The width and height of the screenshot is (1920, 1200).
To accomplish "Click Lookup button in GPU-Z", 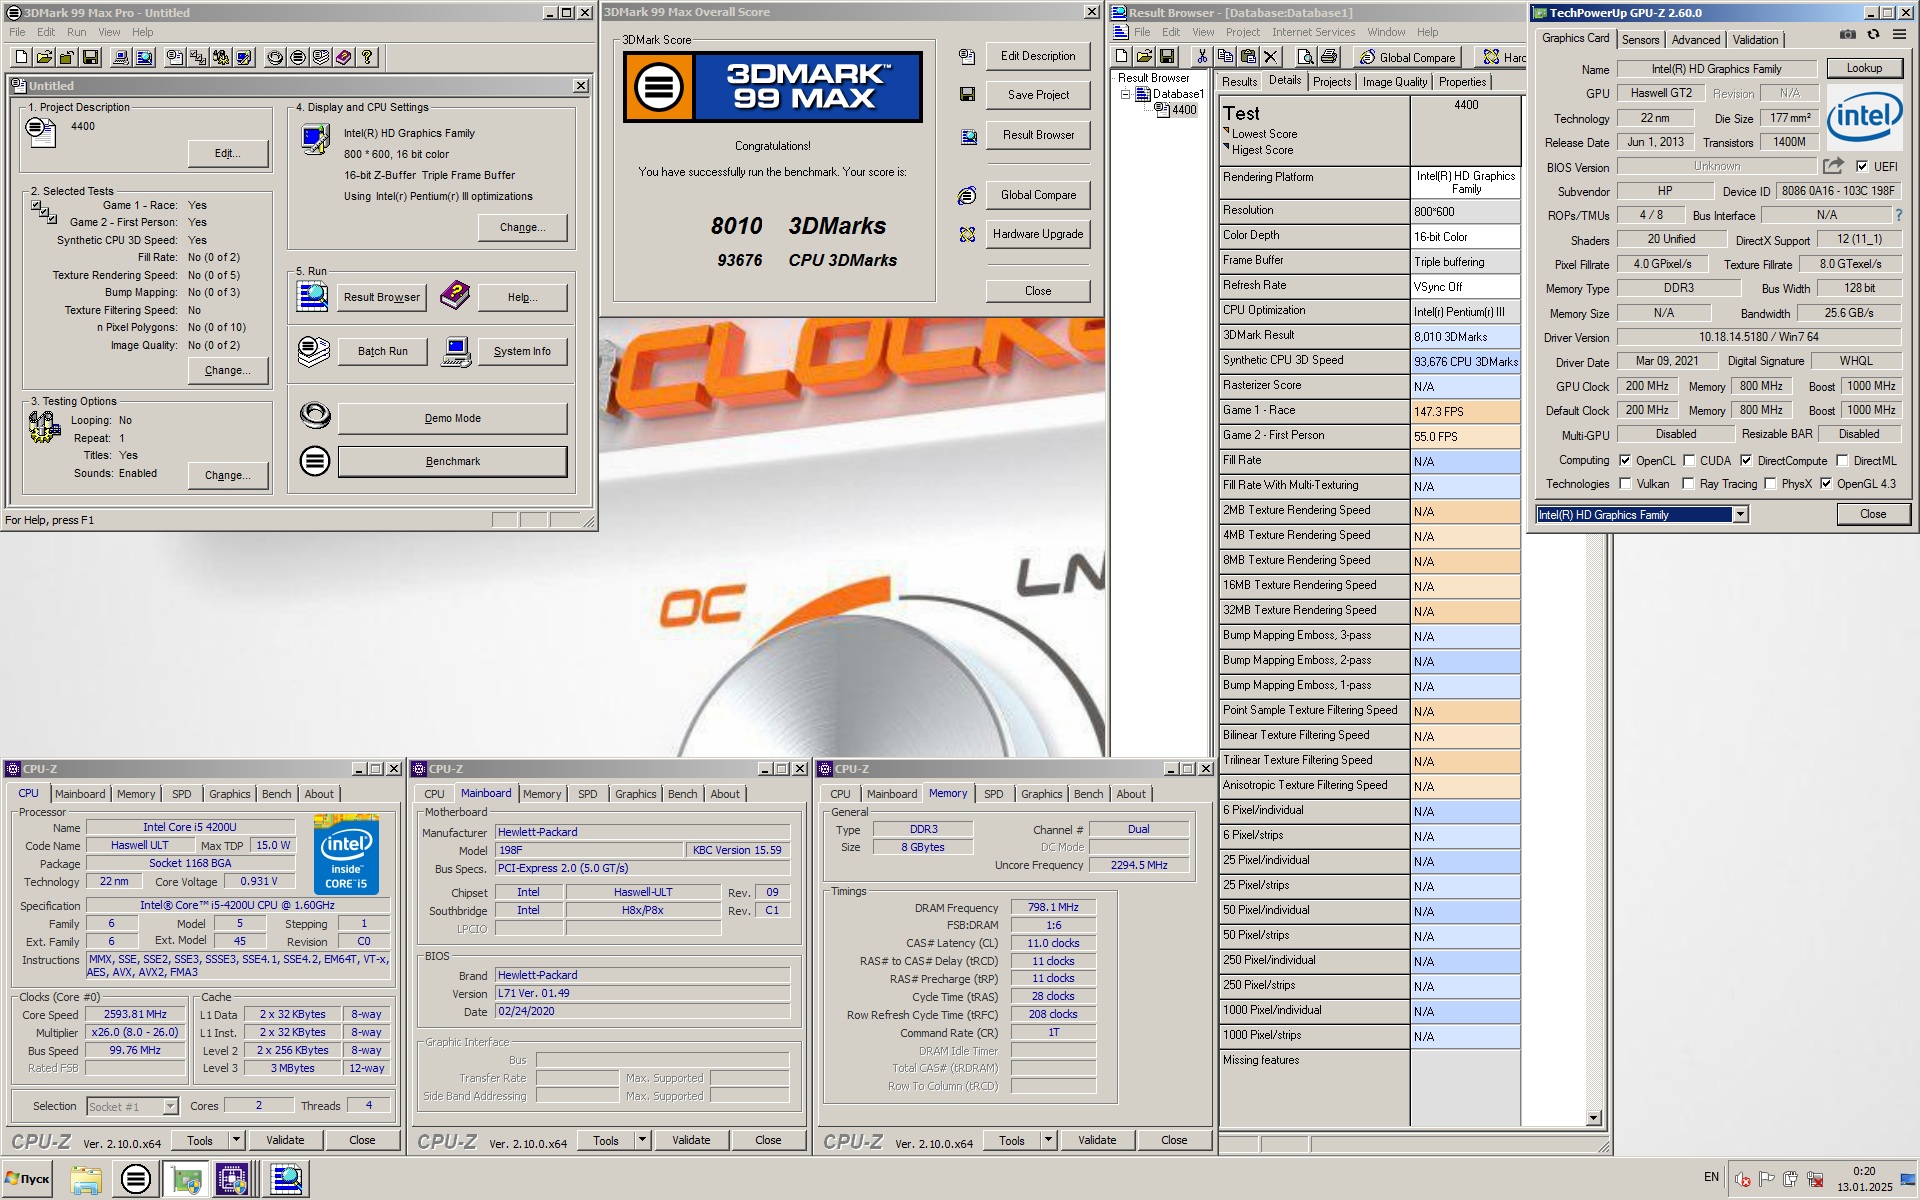I will tap(1864, 68).
